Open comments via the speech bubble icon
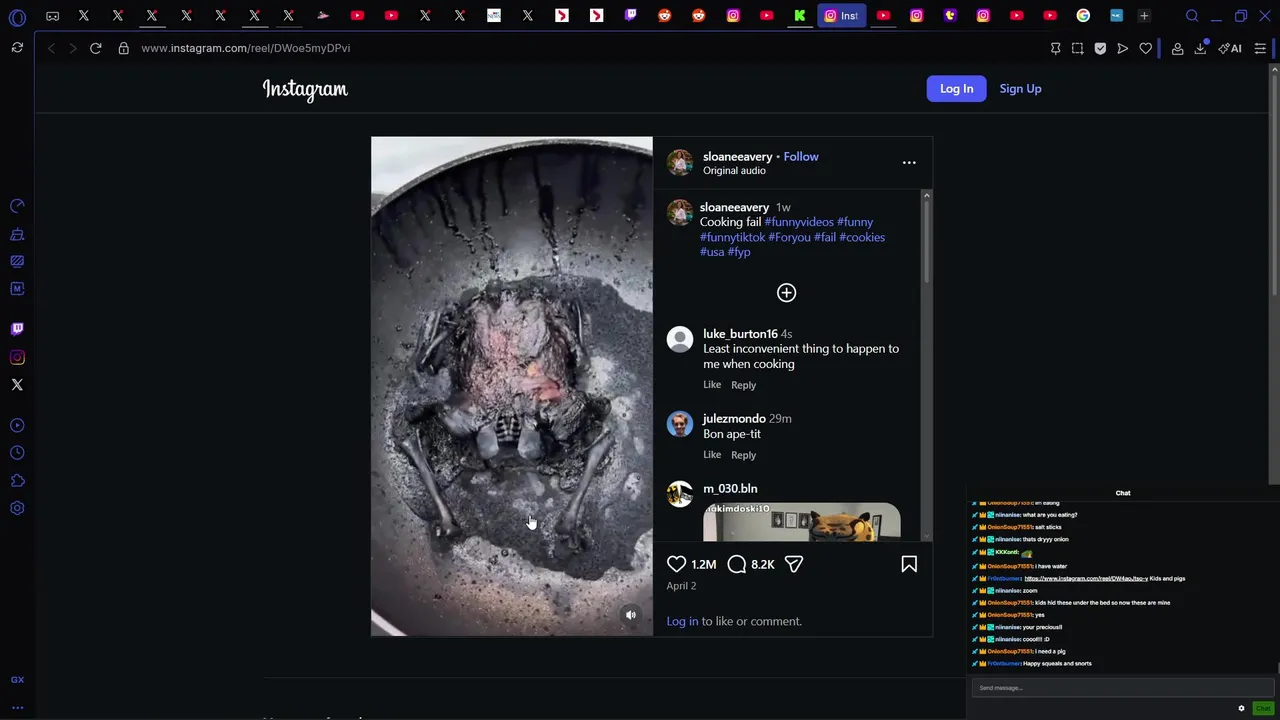1280x720 pixels. coord(737,564)
